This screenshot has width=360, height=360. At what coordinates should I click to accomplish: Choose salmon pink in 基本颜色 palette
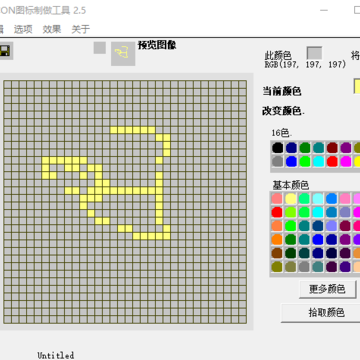pos(277,198)
